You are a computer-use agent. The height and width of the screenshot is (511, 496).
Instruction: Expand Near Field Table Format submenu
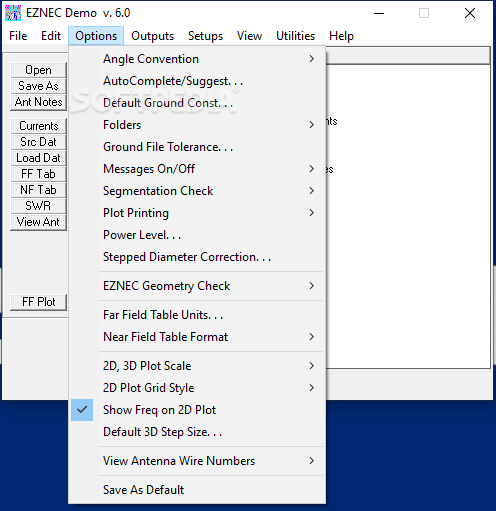[x=197, y=337]
